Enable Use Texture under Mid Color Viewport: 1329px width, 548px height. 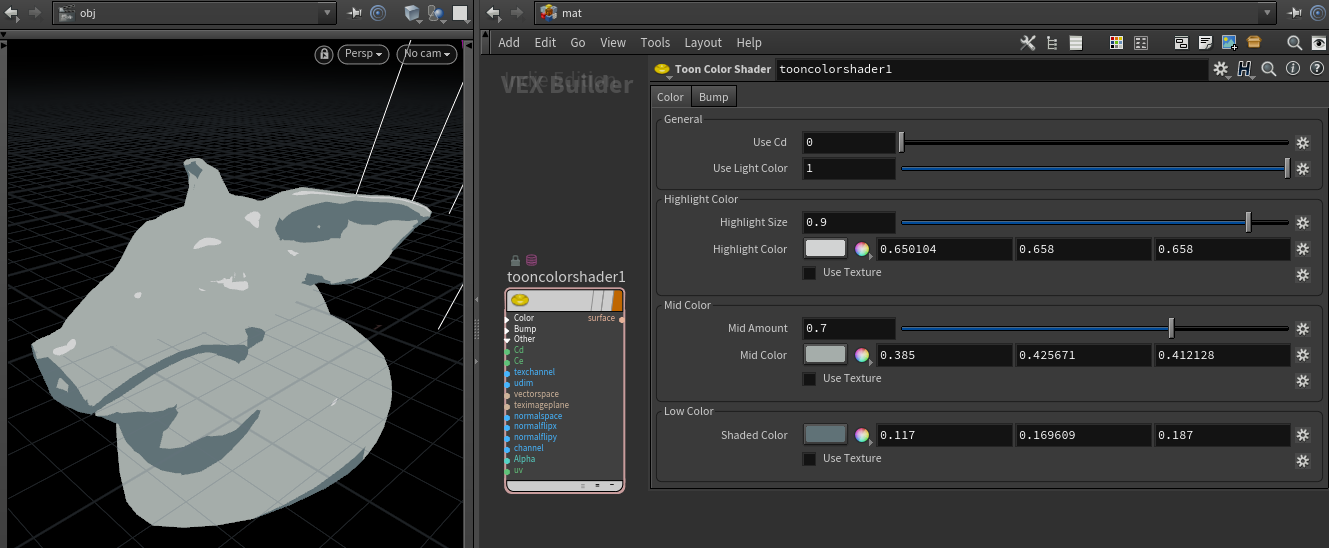pos(810,379)
